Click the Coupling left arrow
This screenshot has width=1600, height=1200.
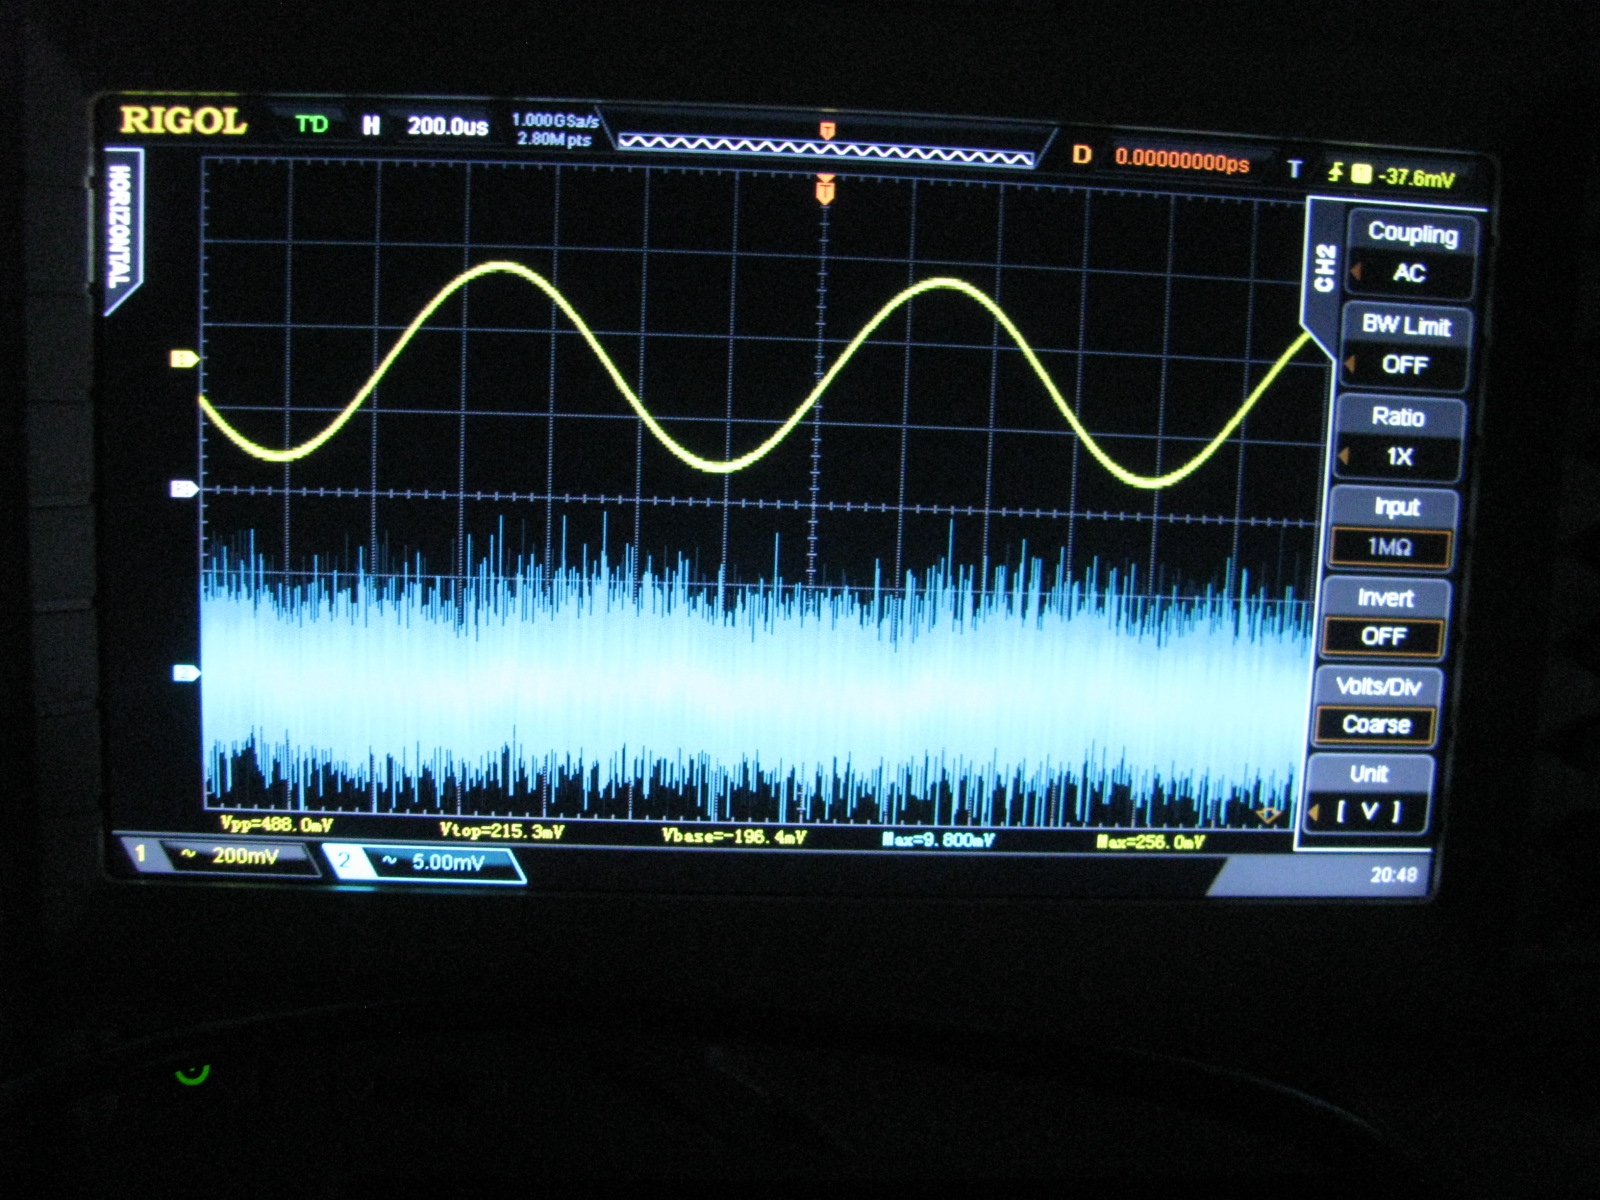(1356, 272)
